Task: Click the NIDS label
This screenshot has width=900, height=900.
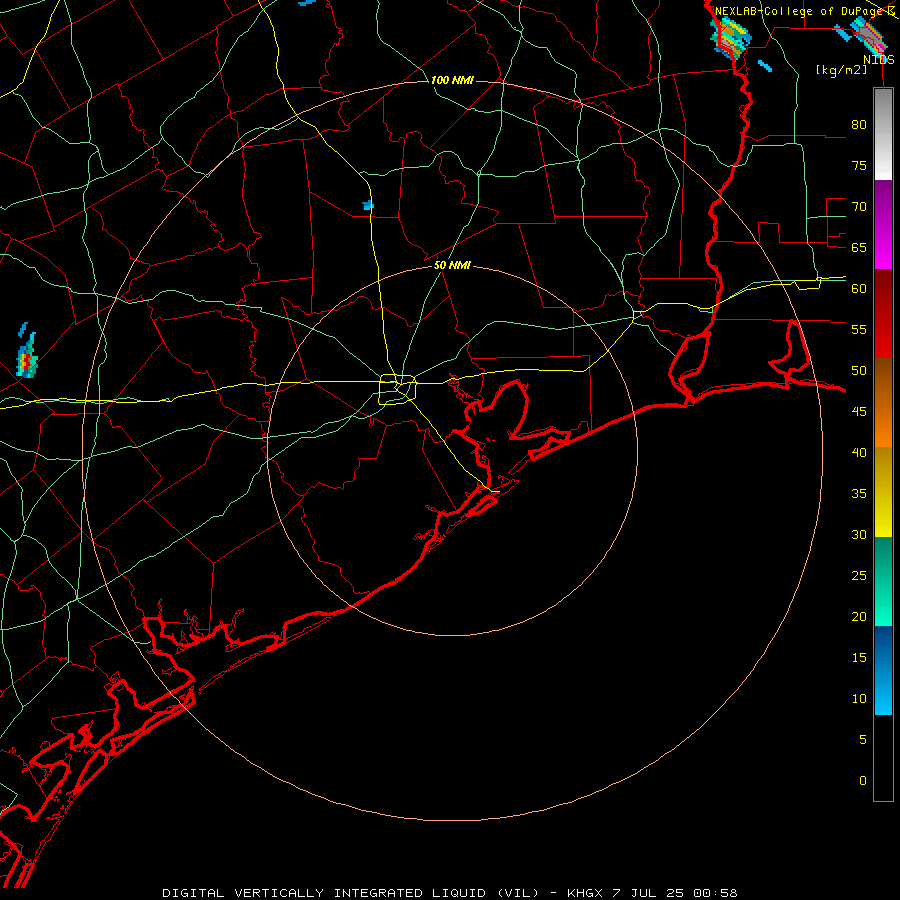Action: tap(879, 60)
